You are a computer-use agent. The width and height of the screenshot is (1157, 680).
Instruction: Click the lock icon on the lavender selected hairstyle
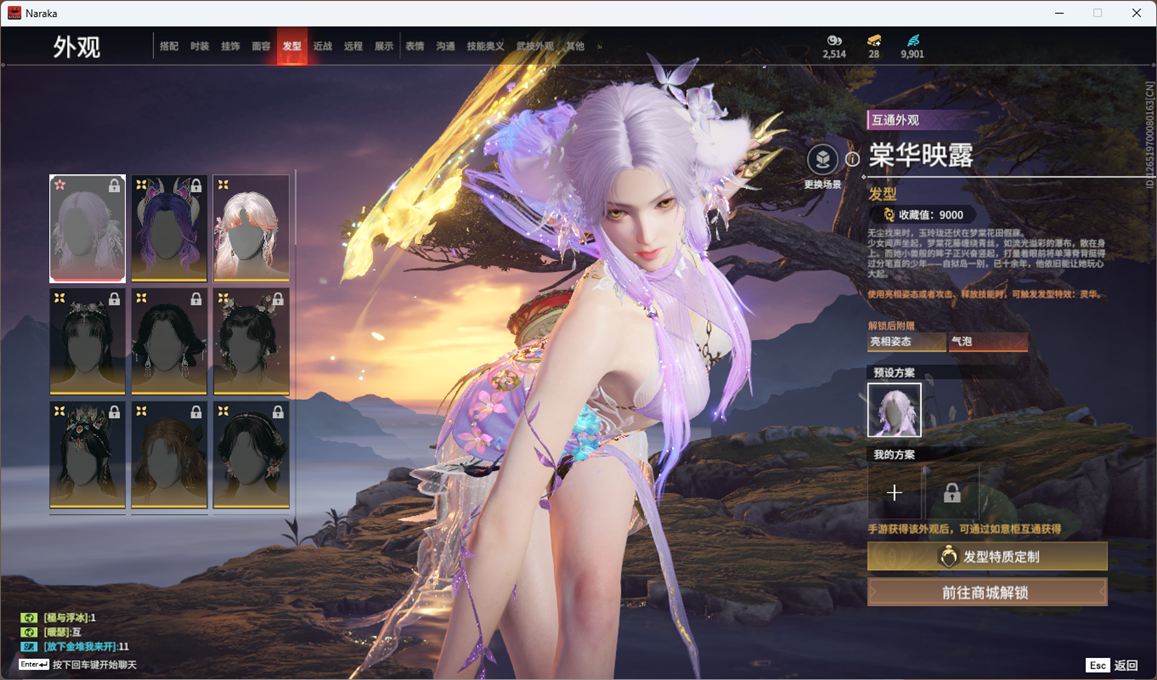114,186
